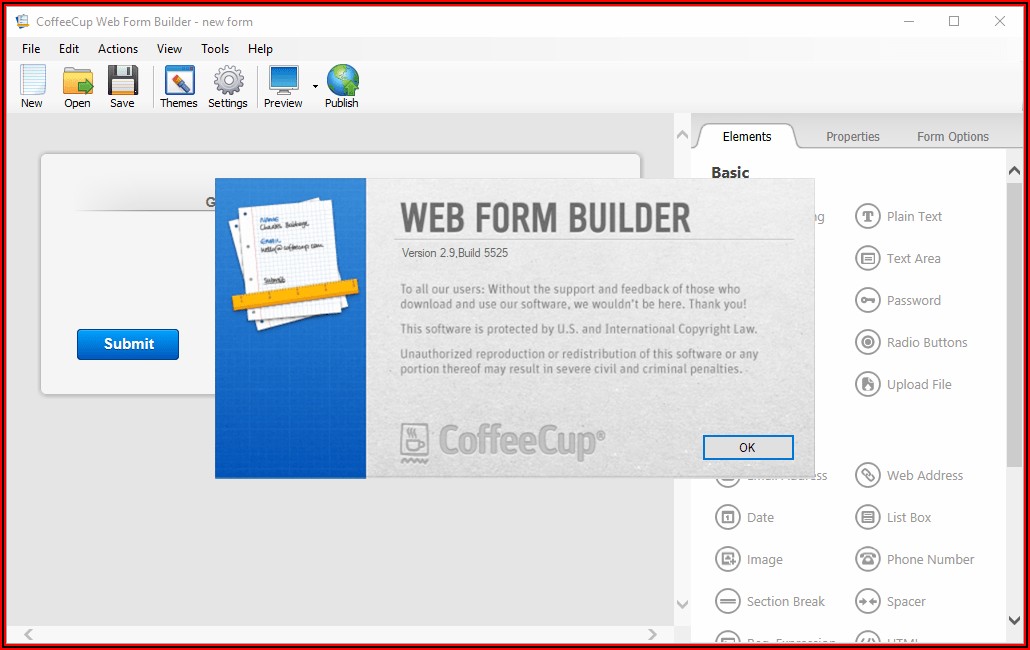
Task: Click the elements panel scrollbar thumb
Action: point(1014,325)
